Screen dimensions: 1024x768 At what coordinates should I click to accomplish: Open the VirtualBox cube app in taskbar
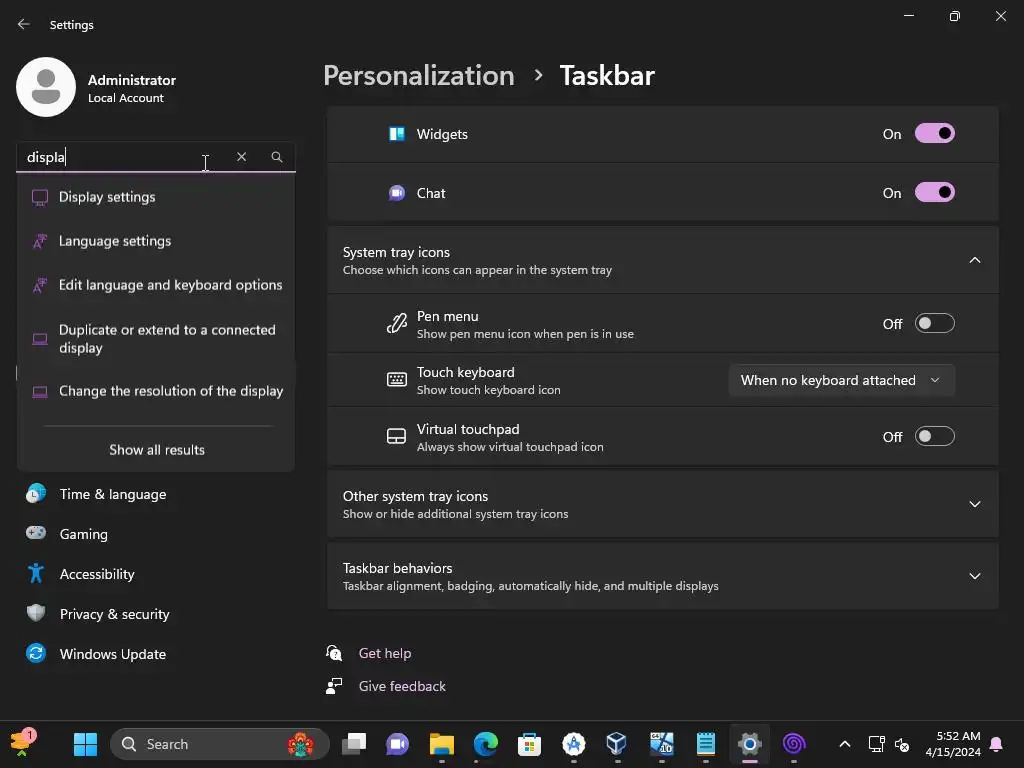(x=616, y=744)
